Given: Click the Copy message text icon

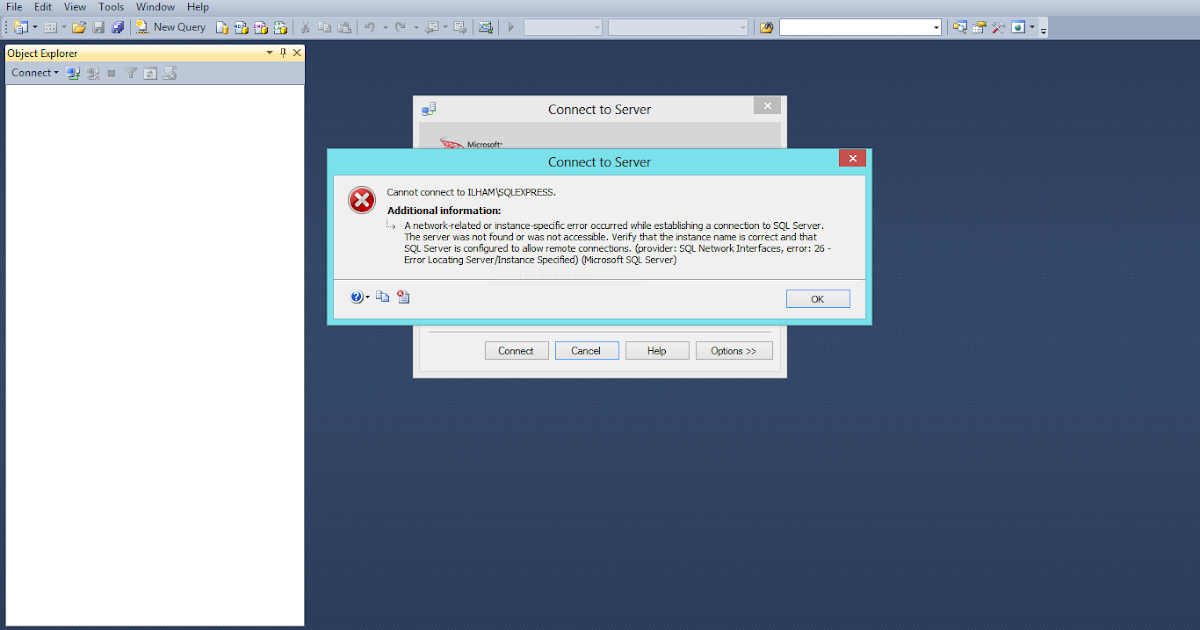Looking at the screenshot, I should 383,297.
